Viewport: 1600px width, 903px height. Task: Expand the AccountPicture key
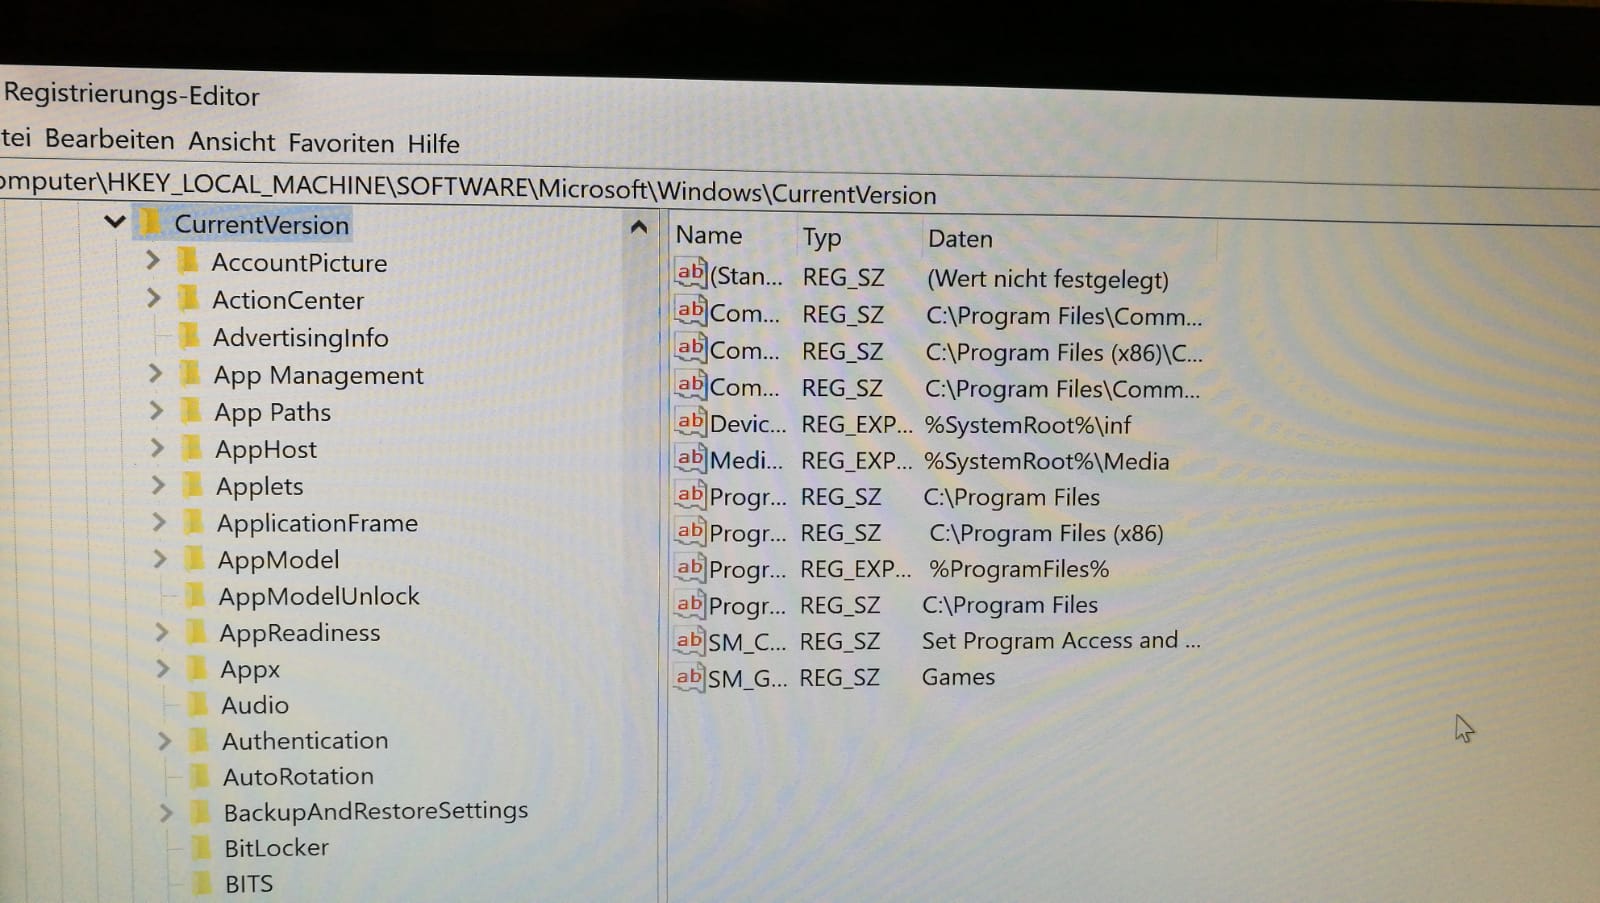(x=152, y=260)
